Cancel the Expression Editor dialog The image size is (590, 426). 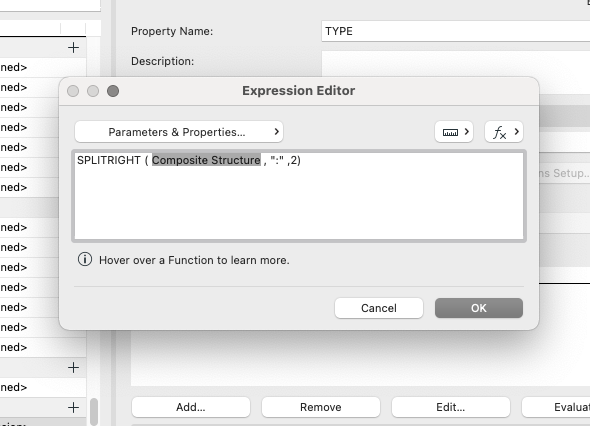coord(379,308)
